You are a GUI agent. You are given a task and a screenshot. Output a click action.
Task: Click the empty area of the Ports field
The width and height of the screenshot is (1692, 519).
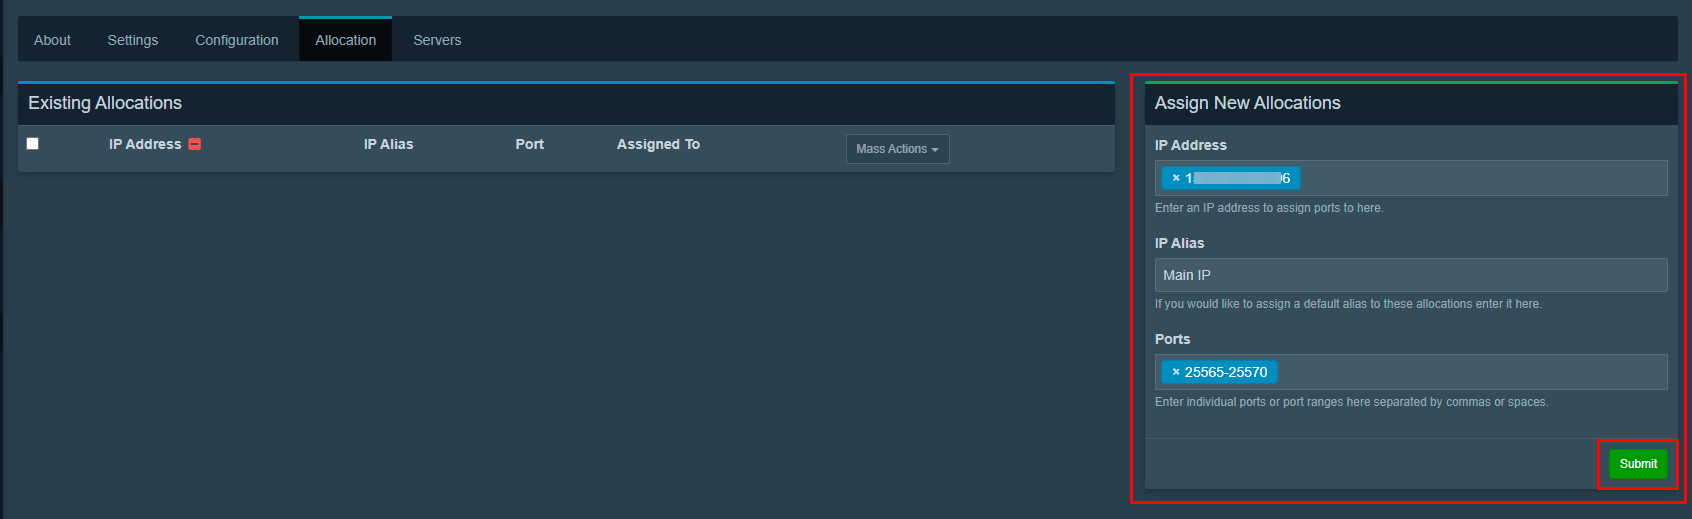click(x=1470, y=372)
